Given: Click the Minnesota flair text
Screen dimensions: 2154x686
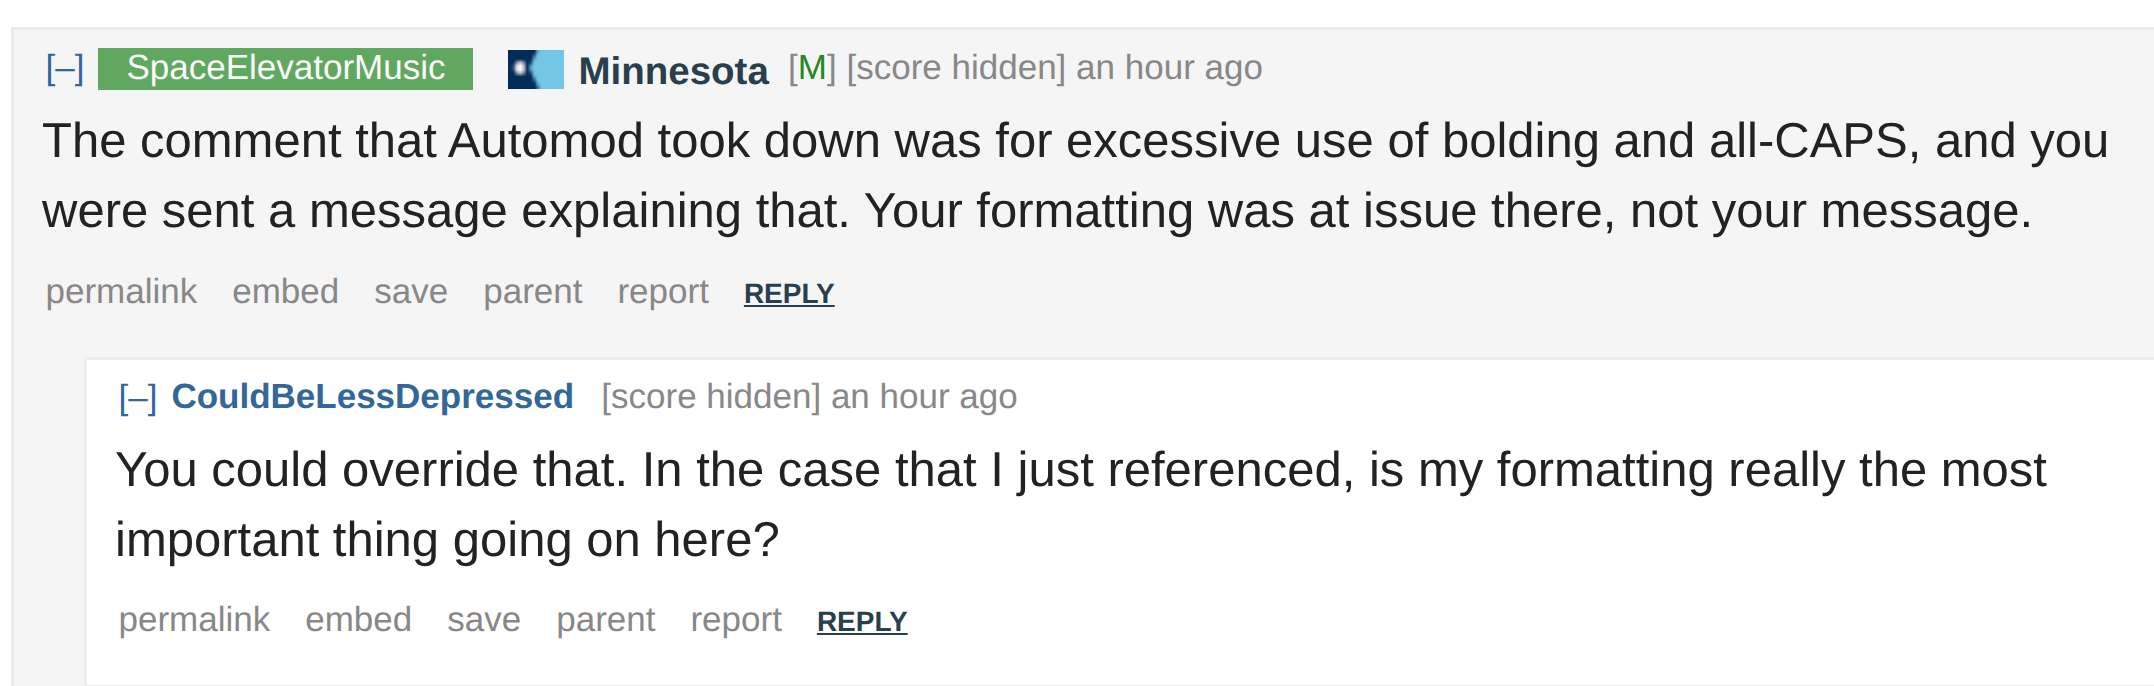Looking at the screenshot, I should 673,70.
